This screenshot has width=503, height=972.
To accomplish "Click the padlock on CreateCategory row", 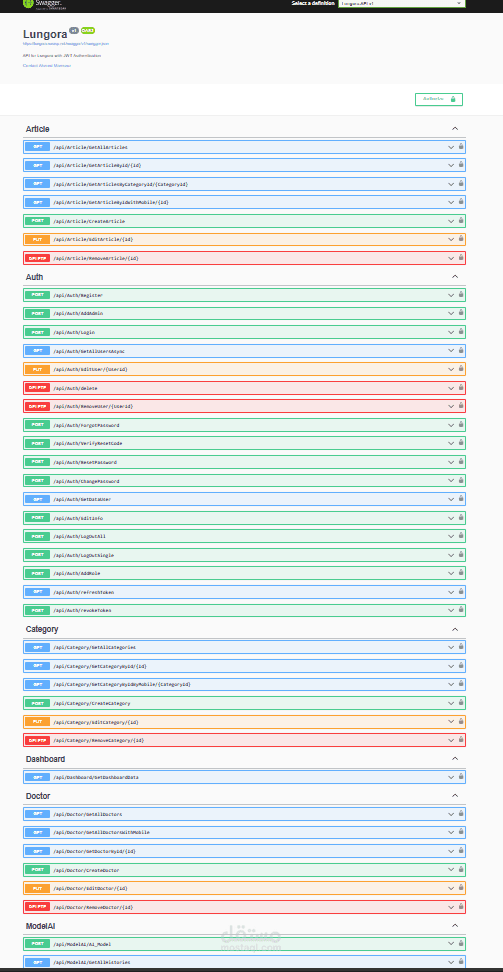I will tap(461, 703).
